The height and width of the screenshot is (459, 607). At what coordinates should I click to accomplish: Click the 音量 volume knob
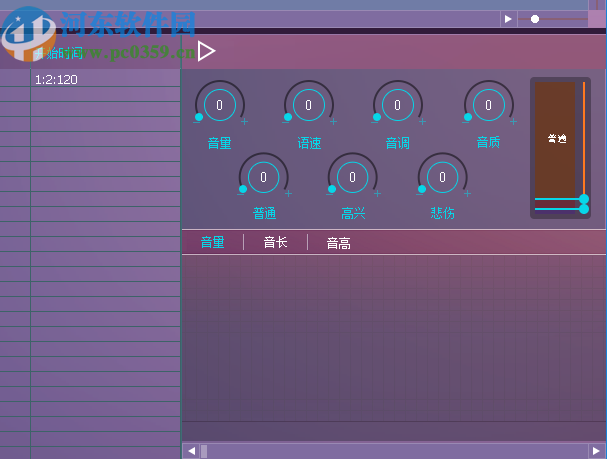[219, 105]
